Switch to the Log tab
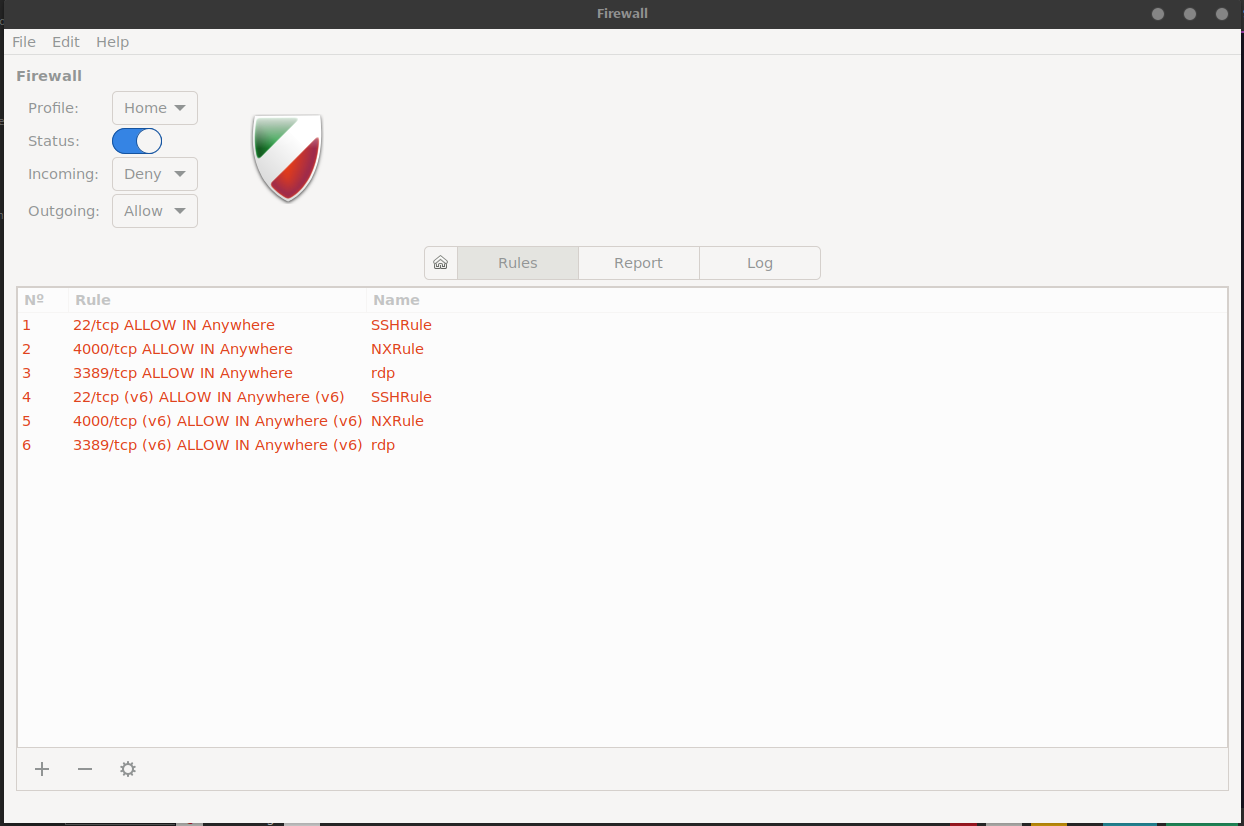The height and width of the screenshot is (826, 1244). [x=760, y=263]
